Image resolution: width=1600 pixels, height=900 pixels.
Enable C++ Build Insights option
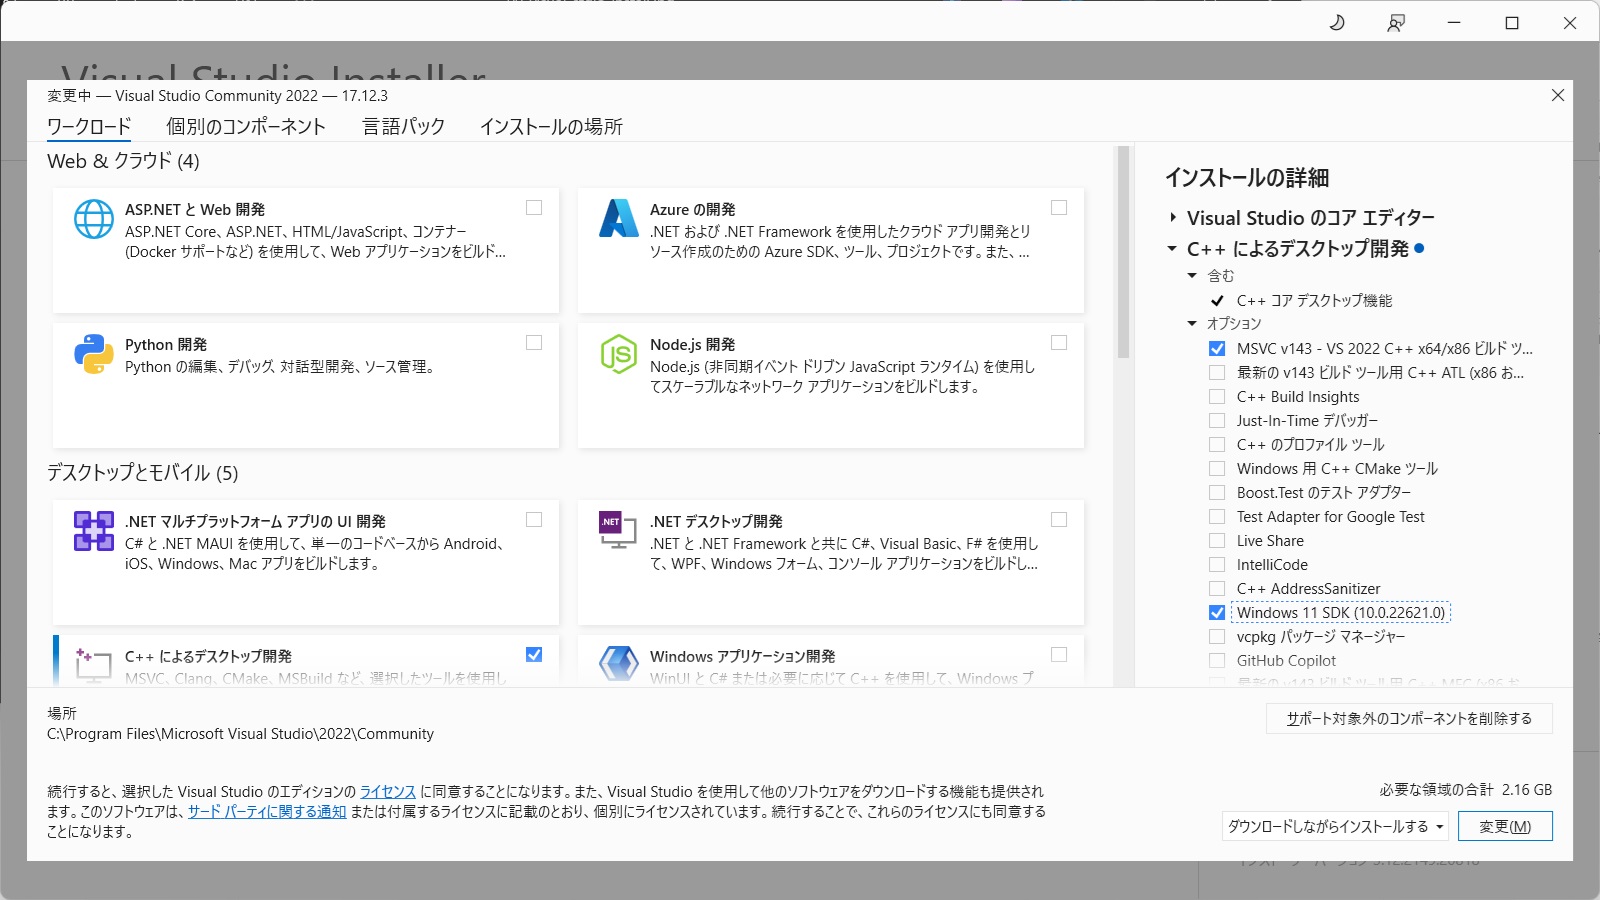pyautogui.click(x=1217, y=397)
